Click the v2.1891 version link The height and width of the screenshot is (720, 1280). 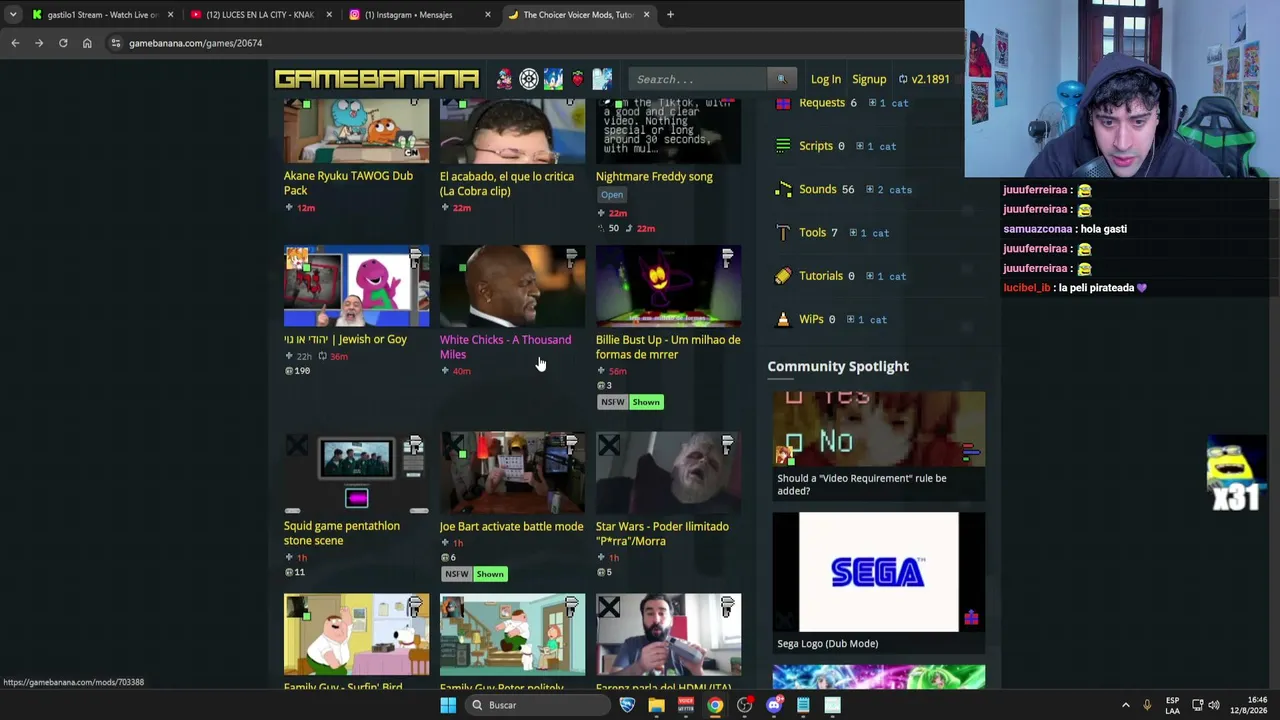(924, 79)
